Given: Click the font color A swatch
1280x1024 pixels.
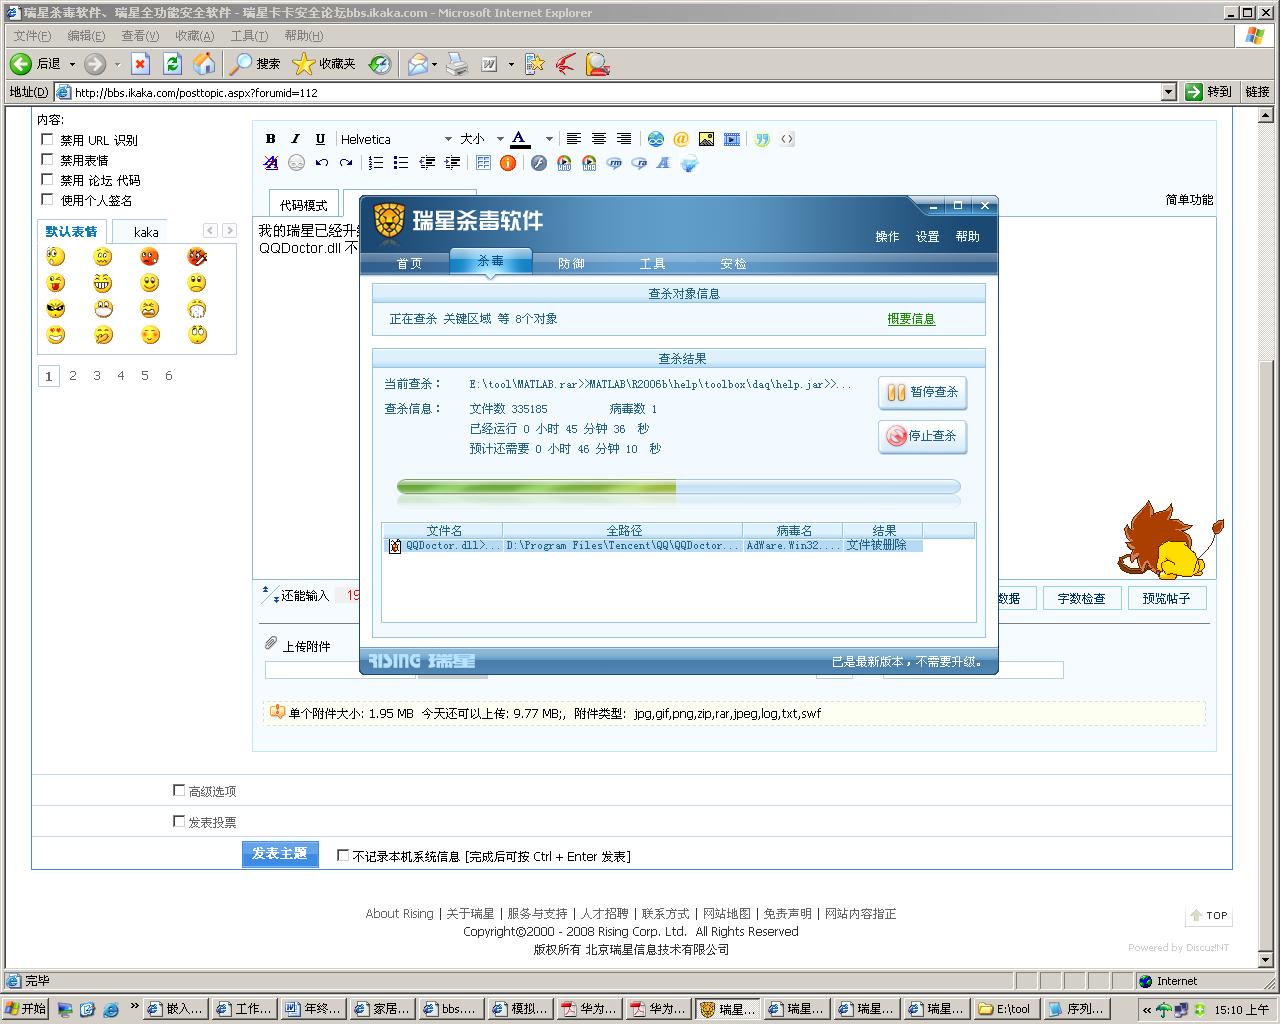Looking at the screenshot, I should coord(519,139).
